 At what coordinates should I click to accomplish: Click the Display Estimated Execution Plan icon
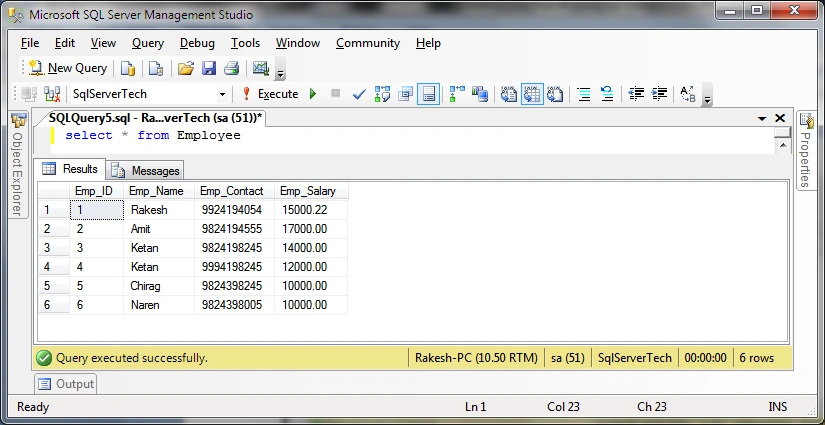382,94
